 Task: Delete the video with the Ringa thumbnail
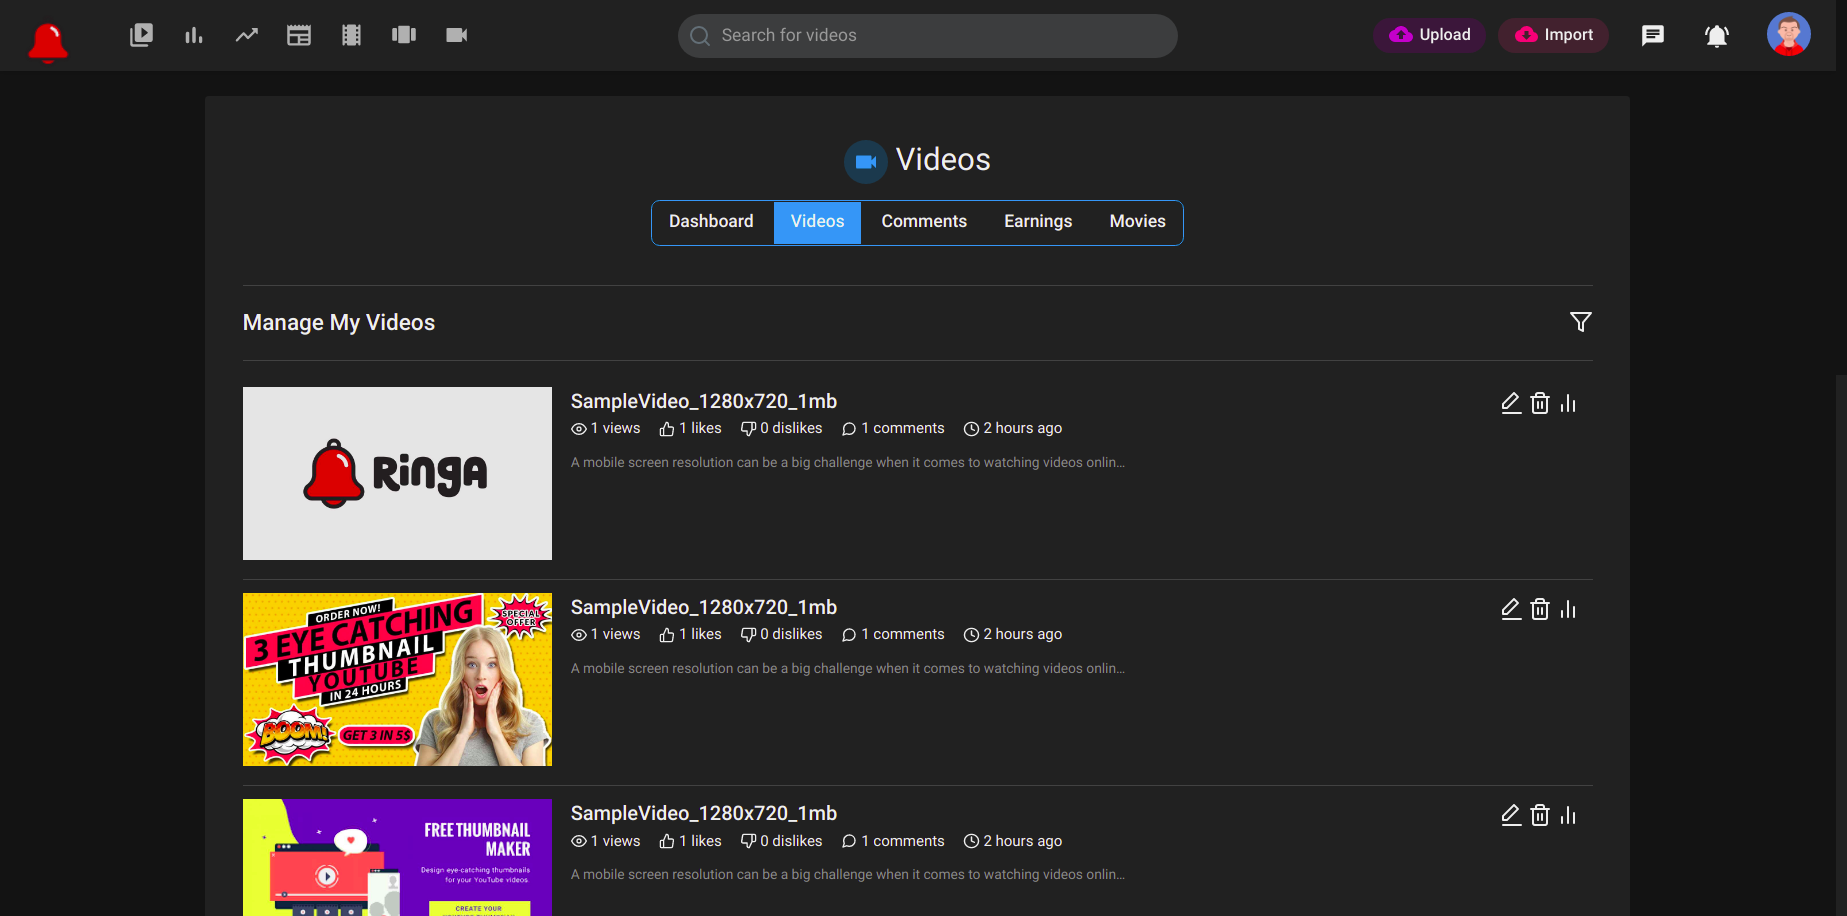point(1540,403)
